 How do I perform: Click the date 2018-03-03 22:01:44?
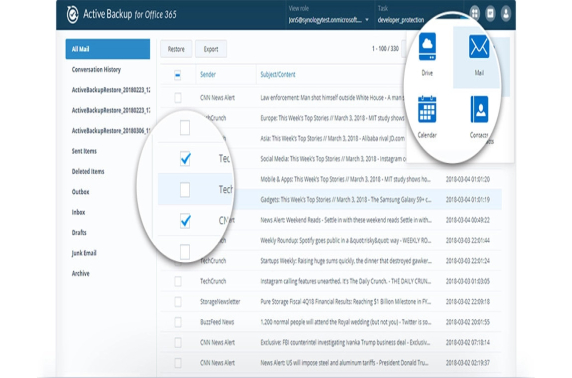click(468, 241)
